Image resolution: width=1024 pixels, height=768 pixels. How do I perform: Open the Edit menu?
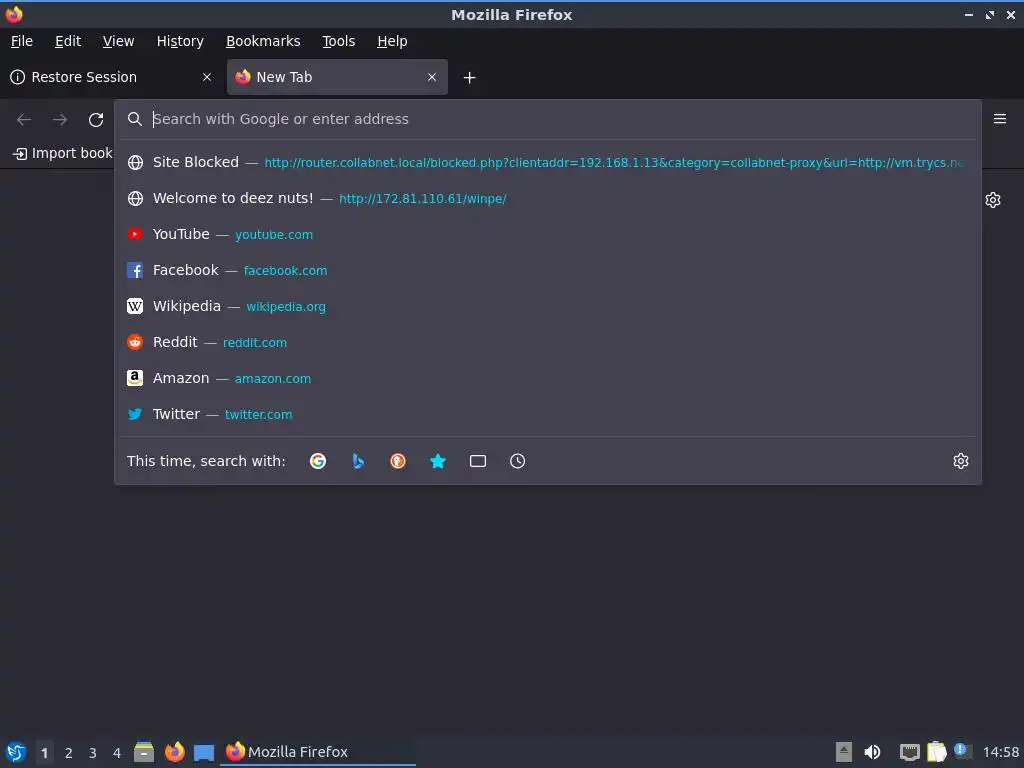[x=68, y=41]
